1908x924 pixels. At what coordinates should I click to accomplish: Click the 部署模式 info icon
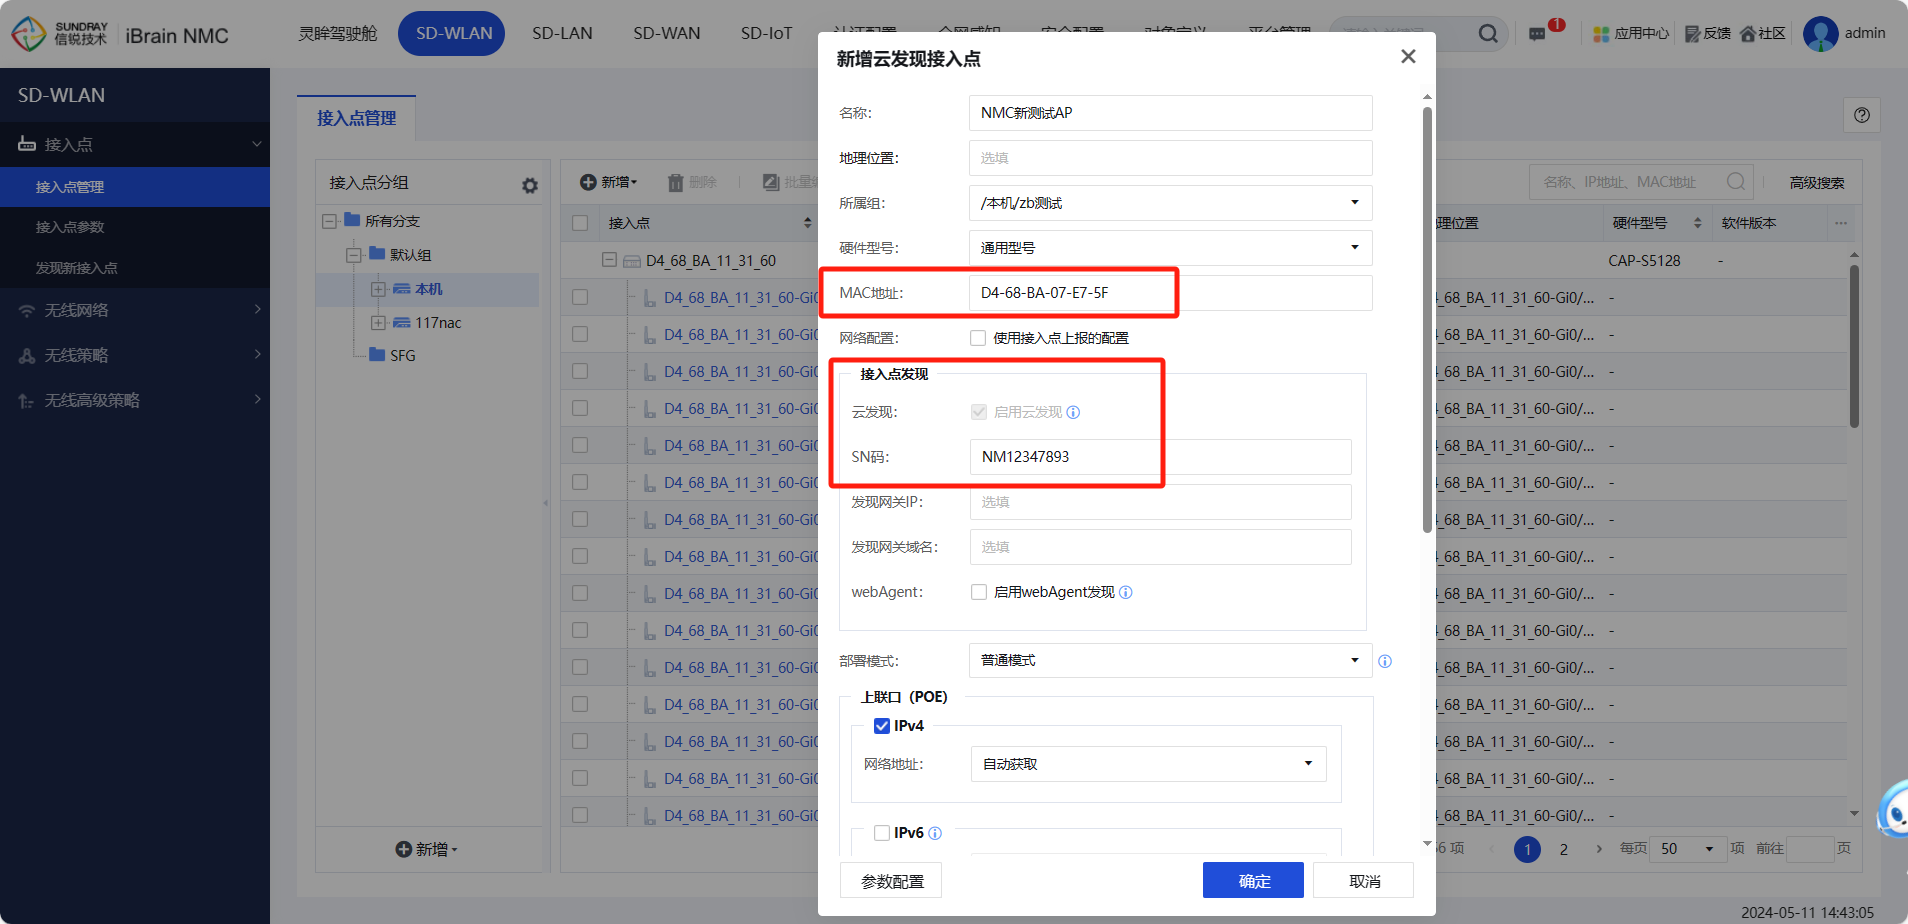coord(1385,661)
